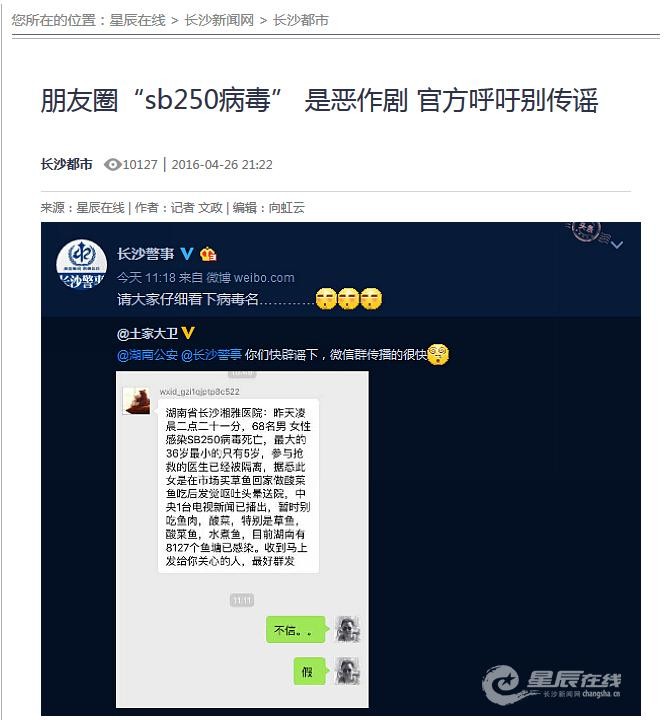Click the gold V badge by 土家大卫
Viewport: 669px width, 720px height.
pyautogui.click(x=188, y=332)
